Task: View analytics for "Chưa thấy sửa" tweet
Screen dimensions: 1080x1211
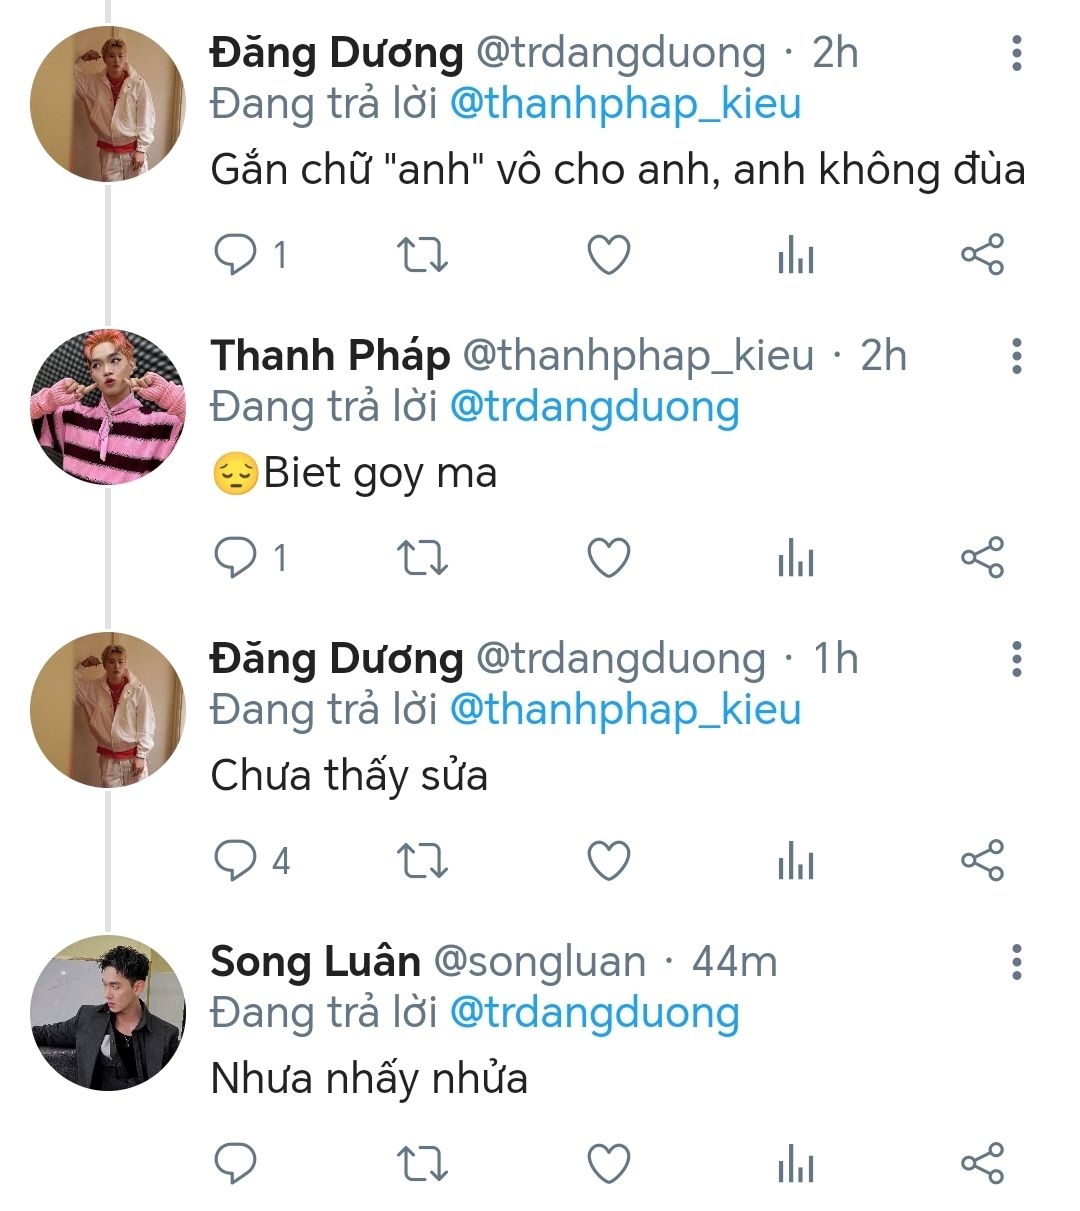Action: click(795, 861)
